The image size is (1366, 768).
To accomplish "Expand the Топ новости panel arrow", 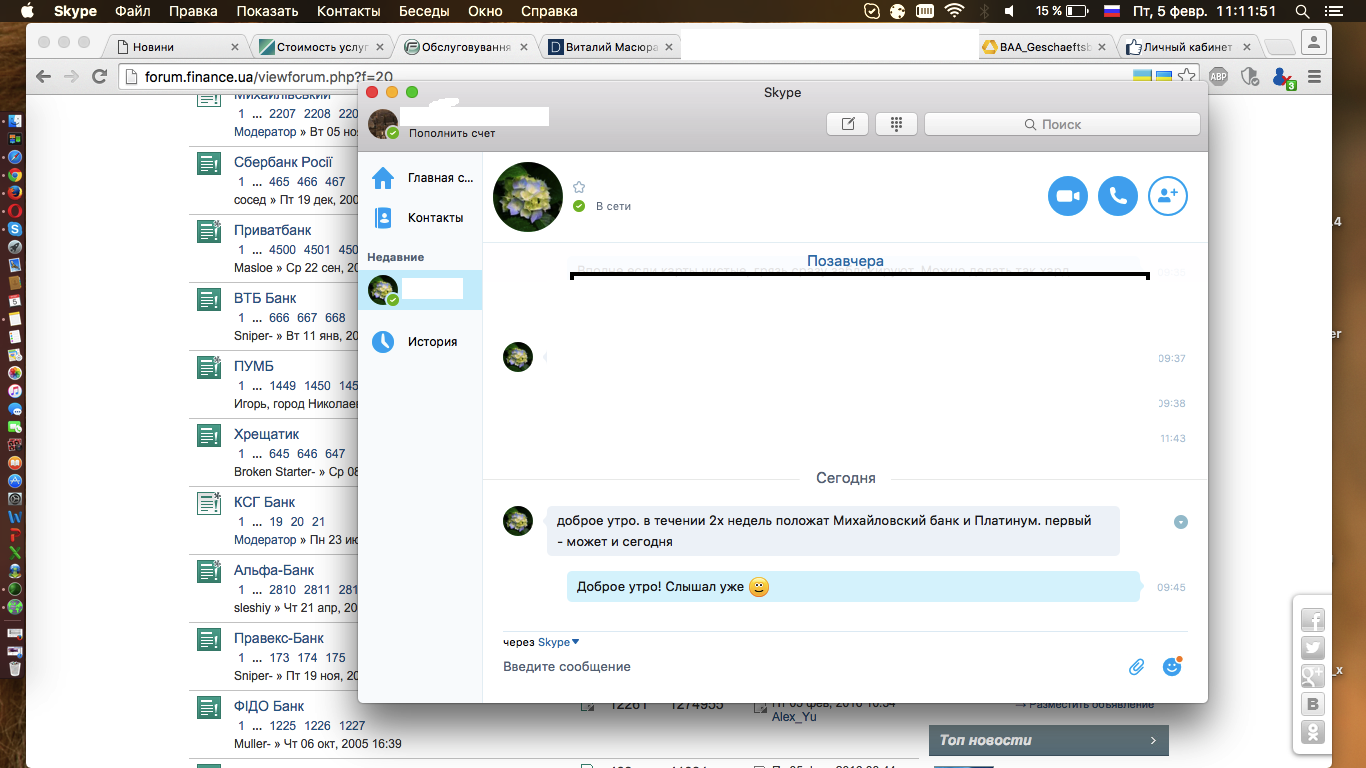I will [1153, 741].
